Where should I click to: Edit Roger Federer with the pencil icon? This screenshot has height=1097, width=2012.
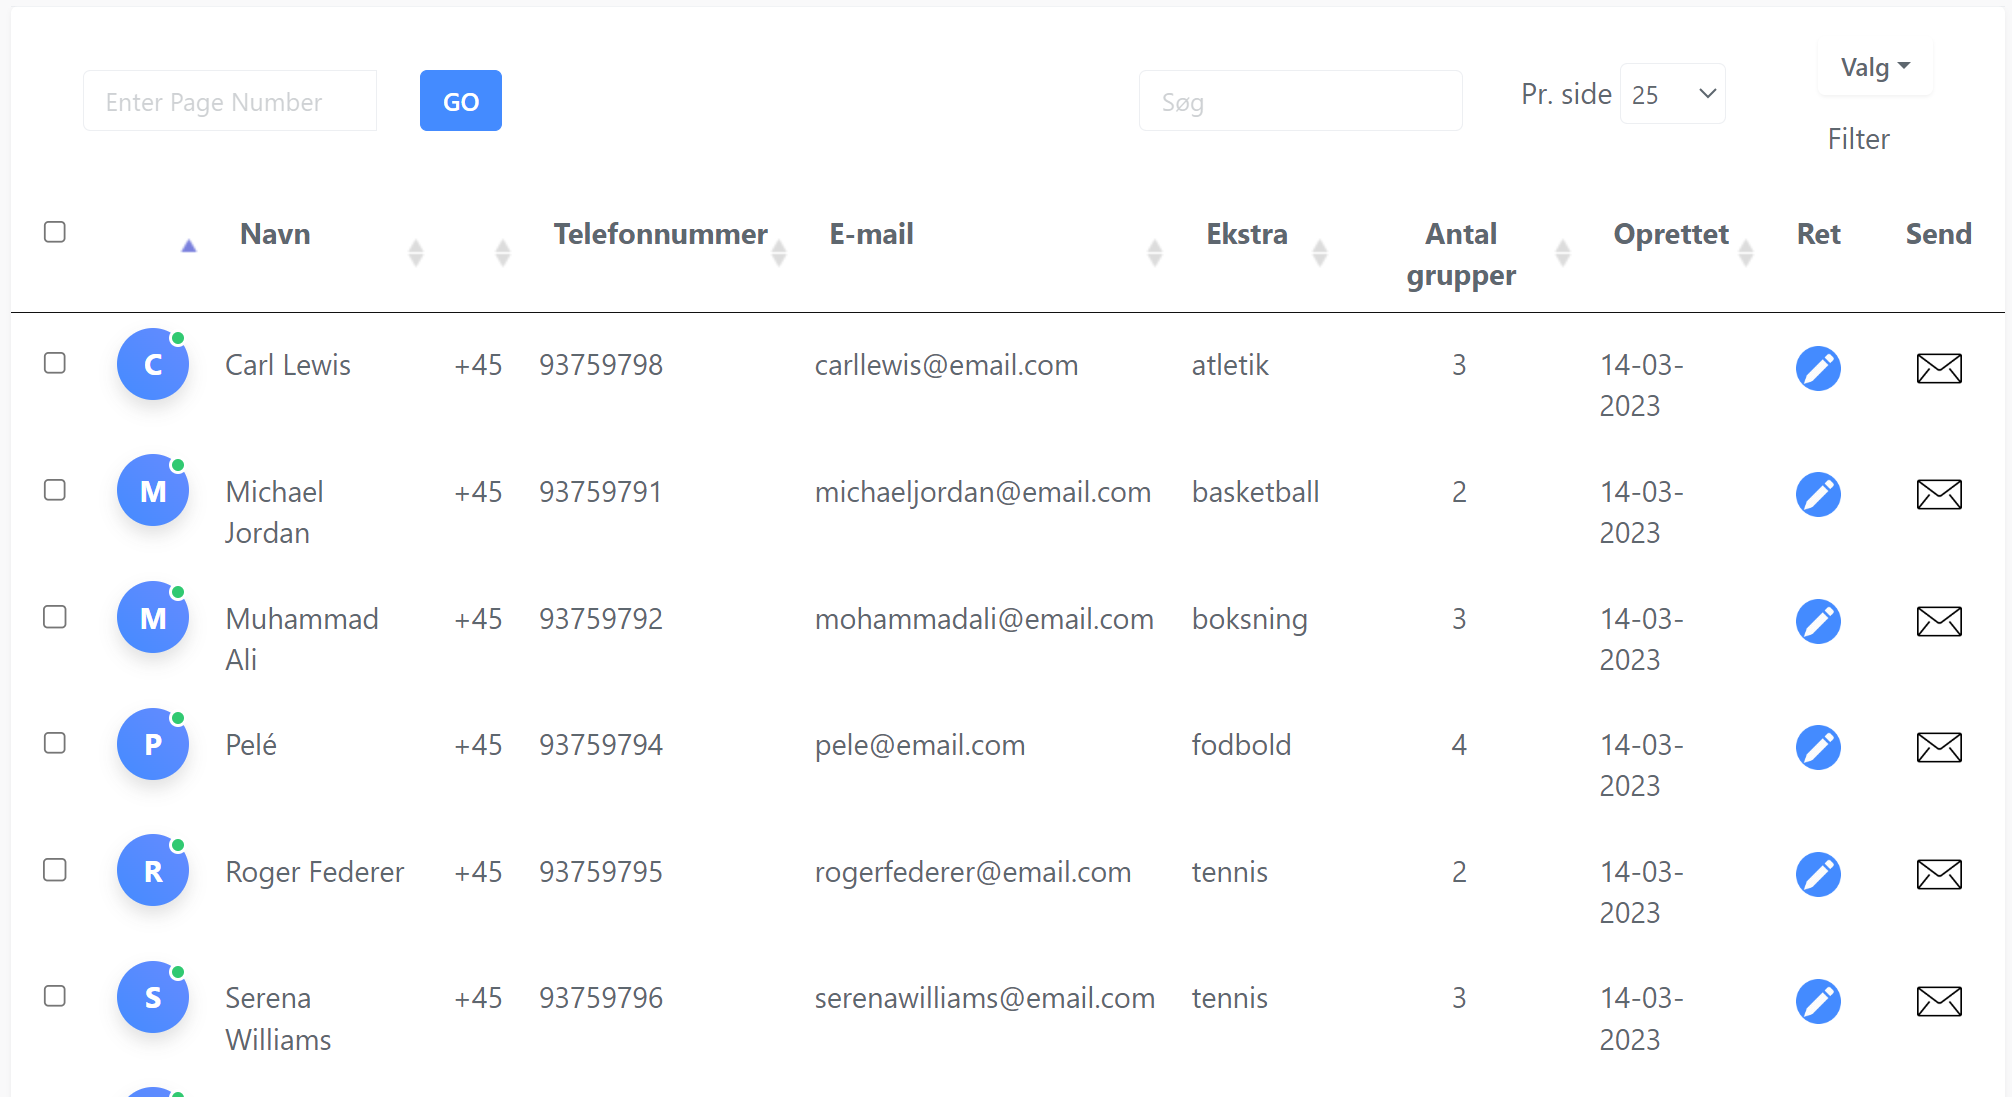pos(1818,874)
